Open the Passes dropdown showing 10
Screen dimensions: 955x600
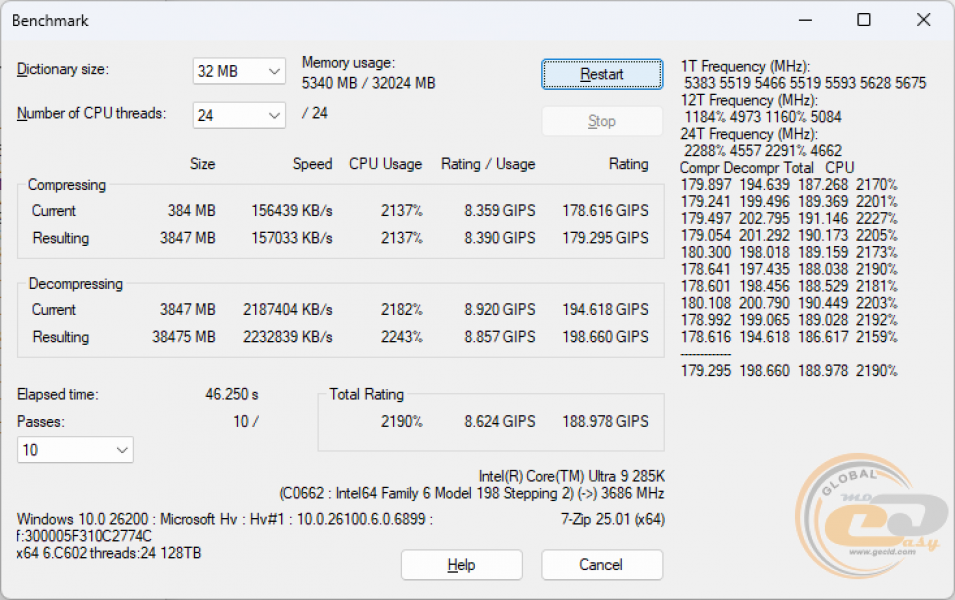[74, 450]
